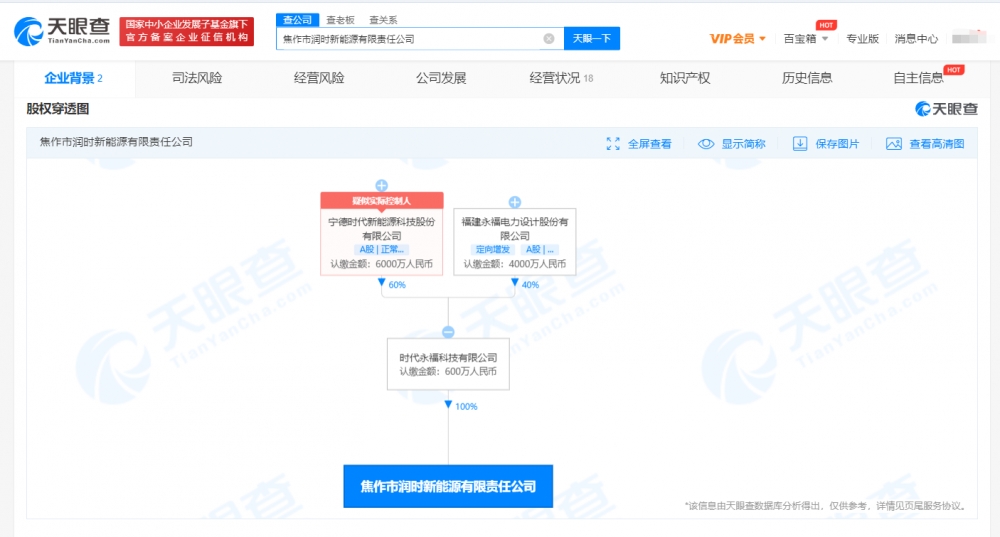Click the fullscreen view icon
The height and width of the screenshot is (537, 1000).
point(613,144)
